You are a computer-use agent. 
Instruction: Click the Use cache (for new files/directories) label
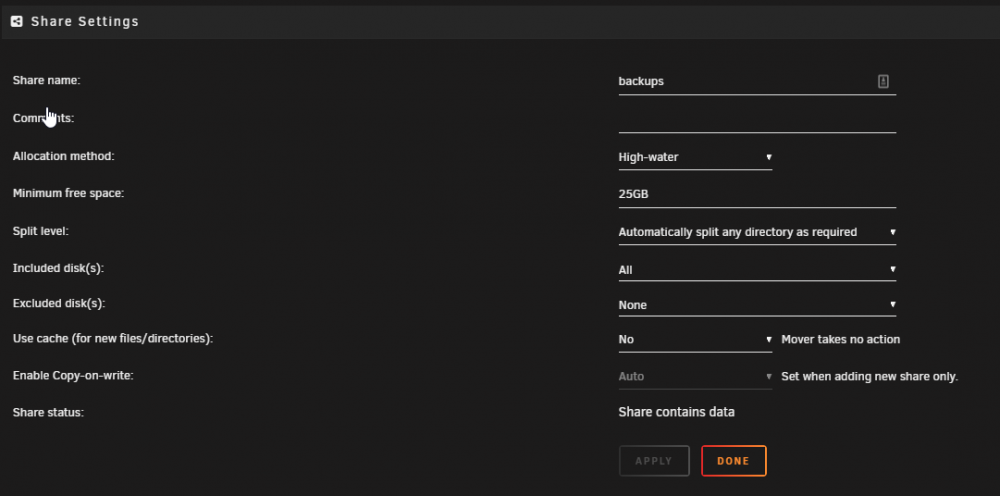click(x=113, y=339)
